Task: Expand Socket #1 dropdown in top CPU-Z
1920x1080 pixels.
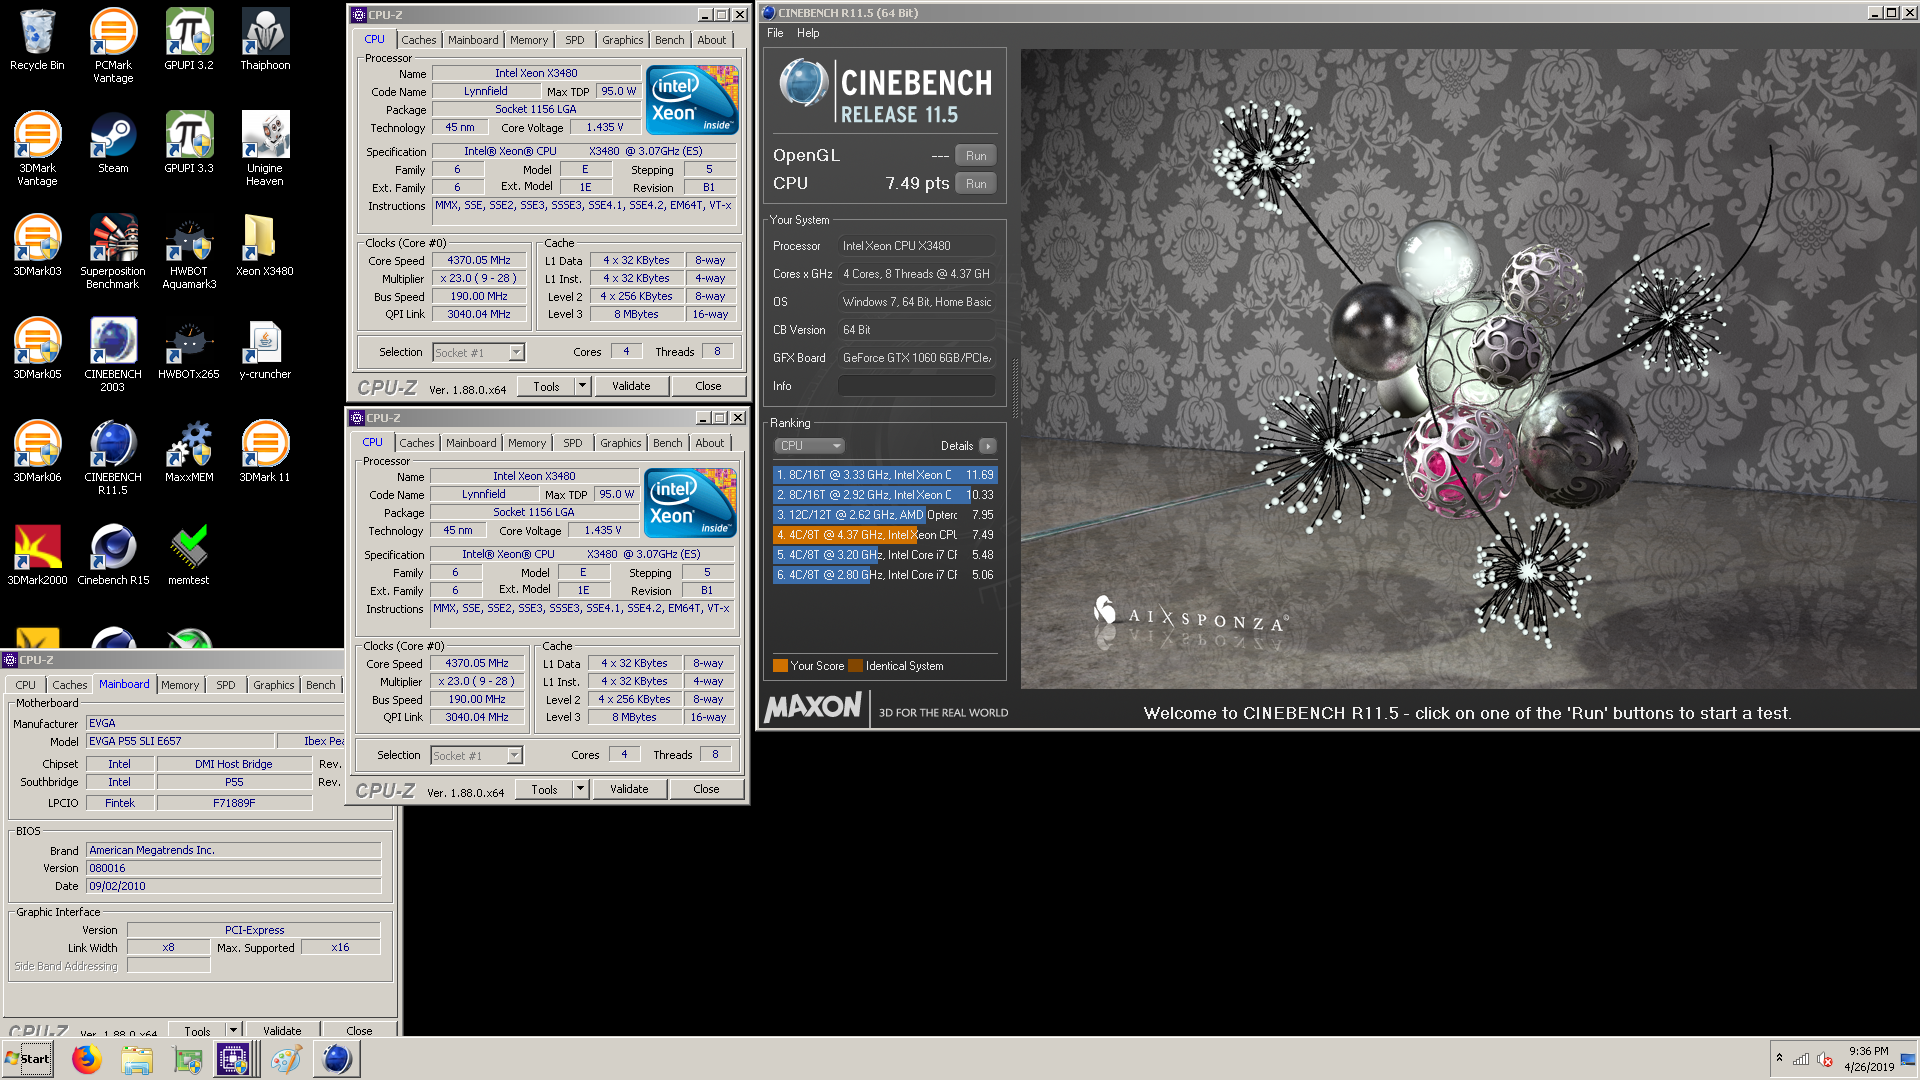Action: [516, 352]
